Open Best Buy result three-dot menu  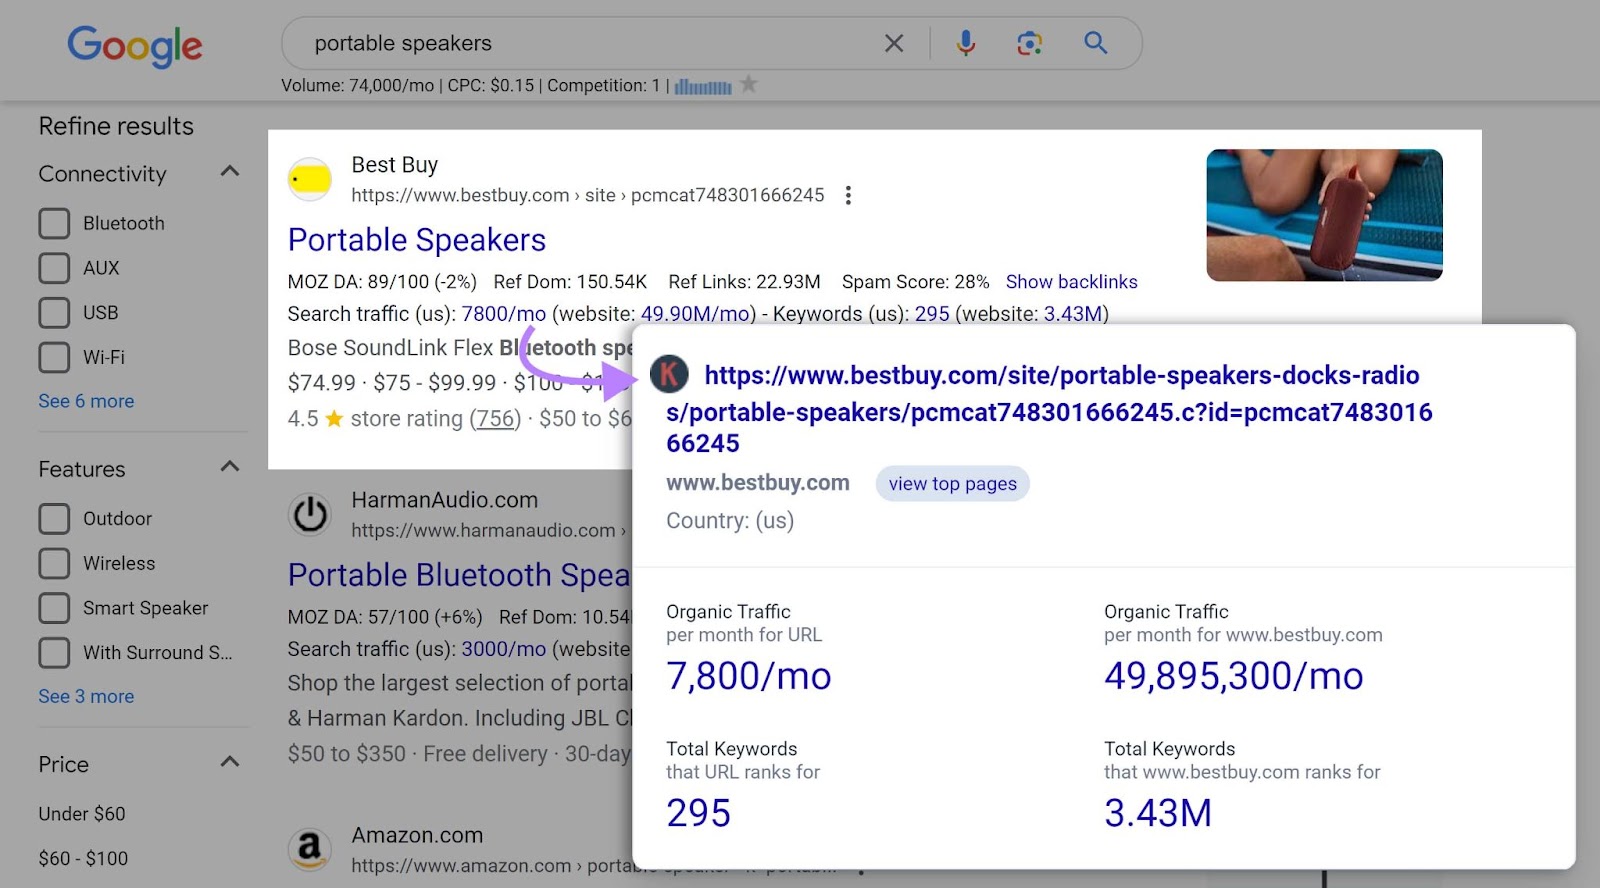(x=848, y=195)
